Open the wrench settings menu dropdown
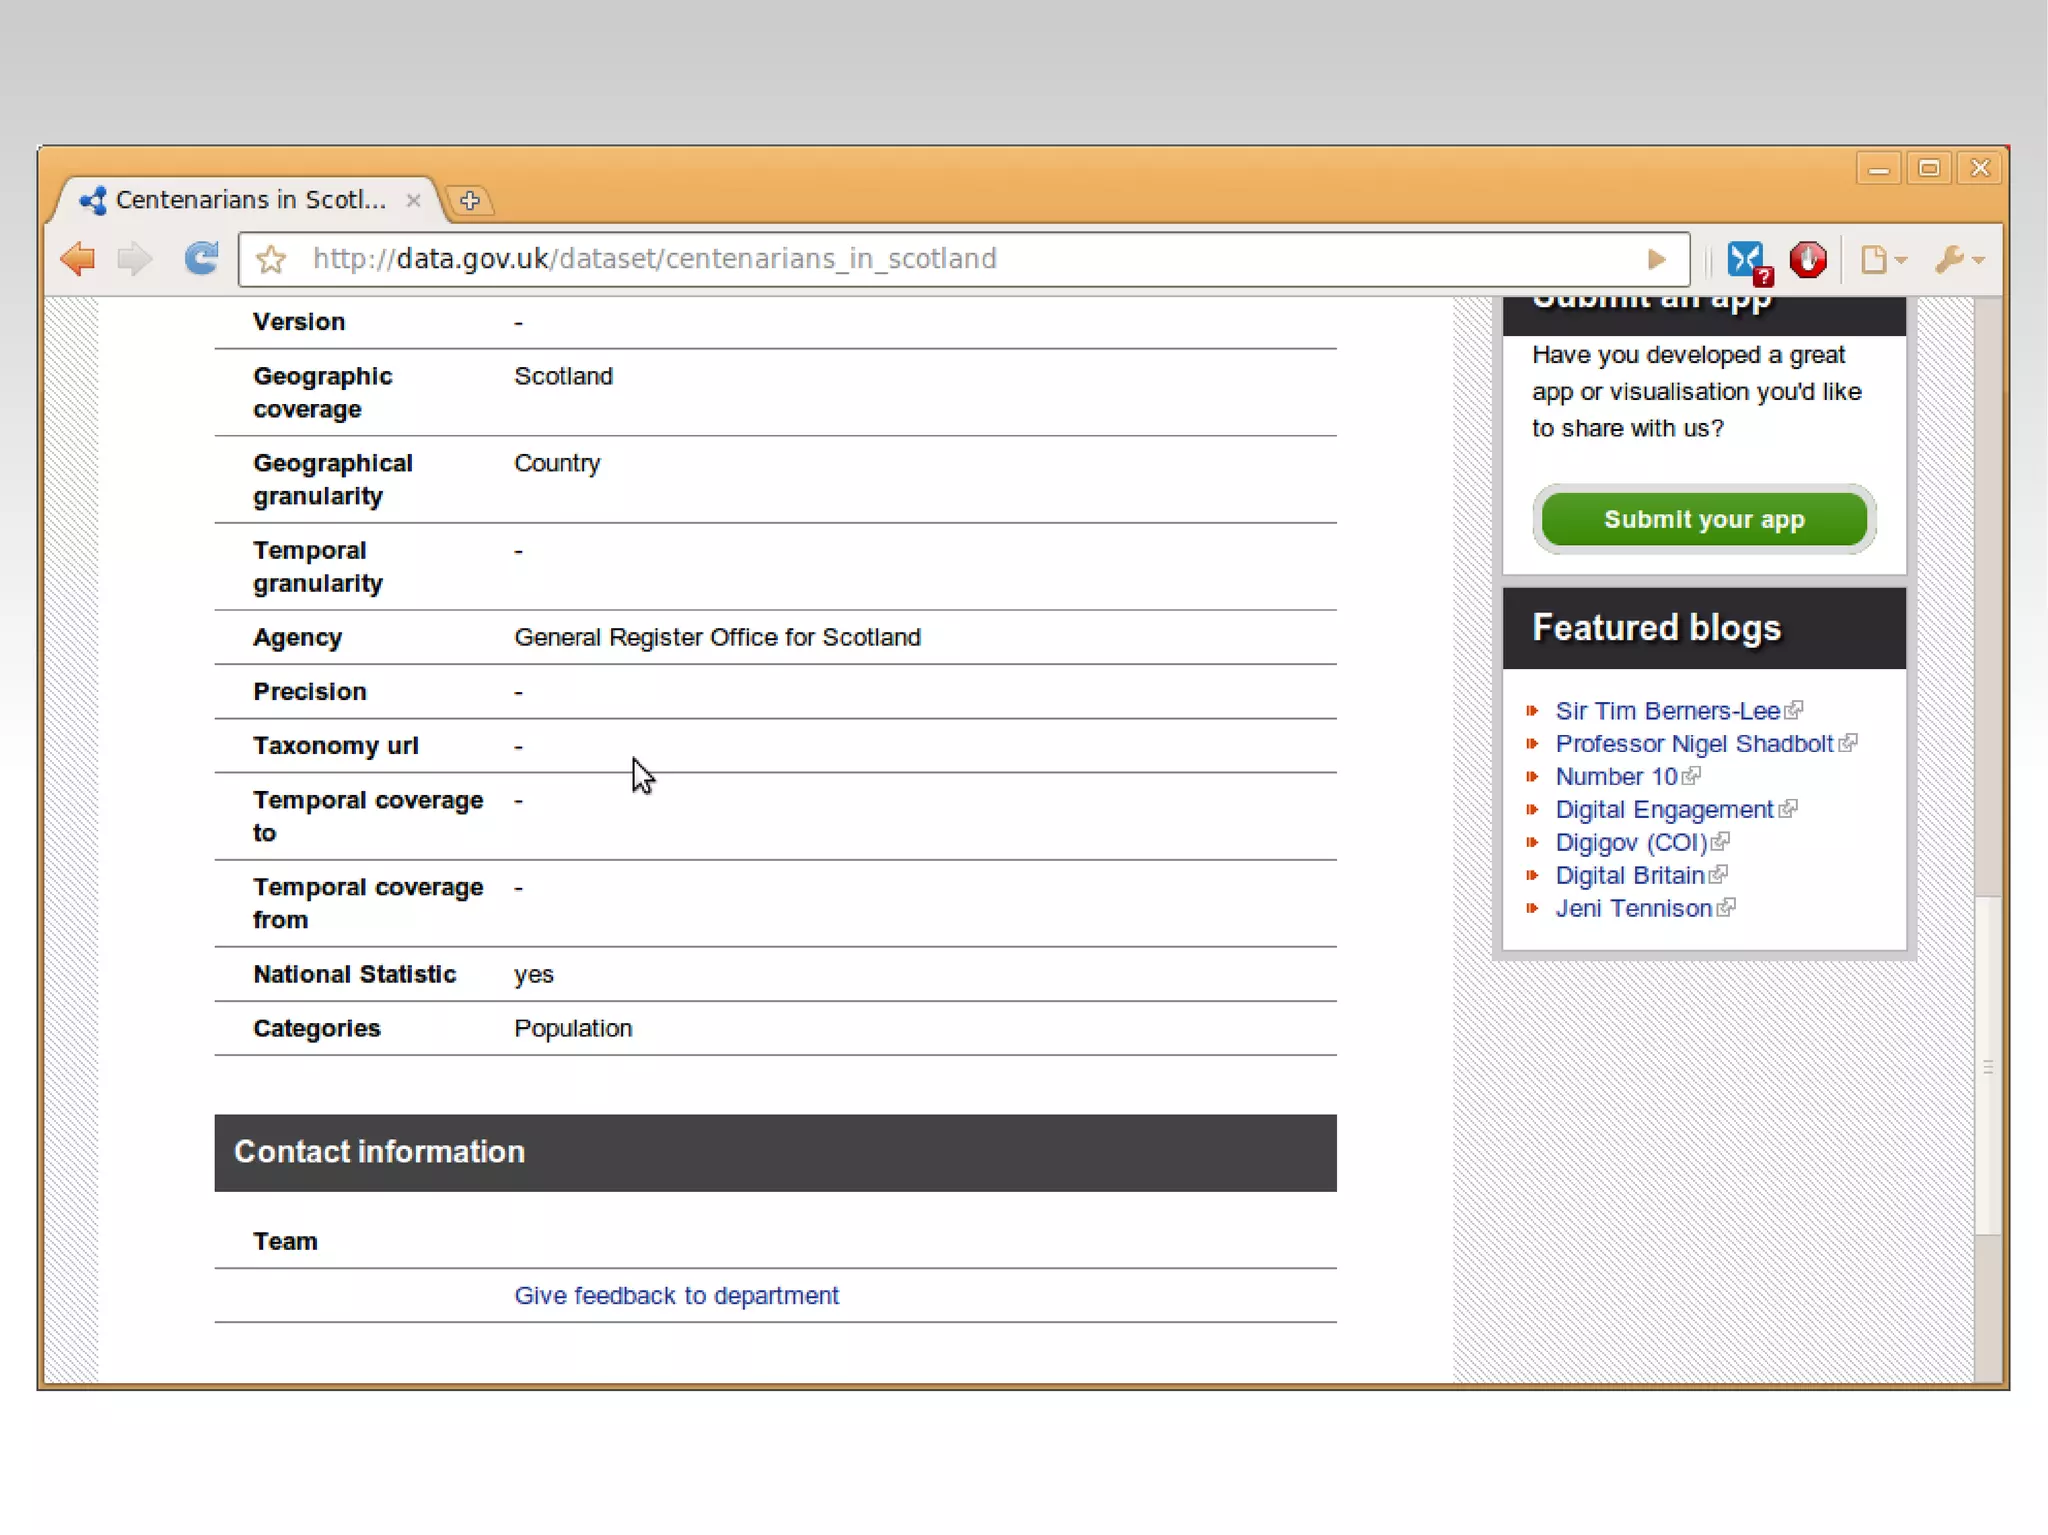 point(1958,260)
